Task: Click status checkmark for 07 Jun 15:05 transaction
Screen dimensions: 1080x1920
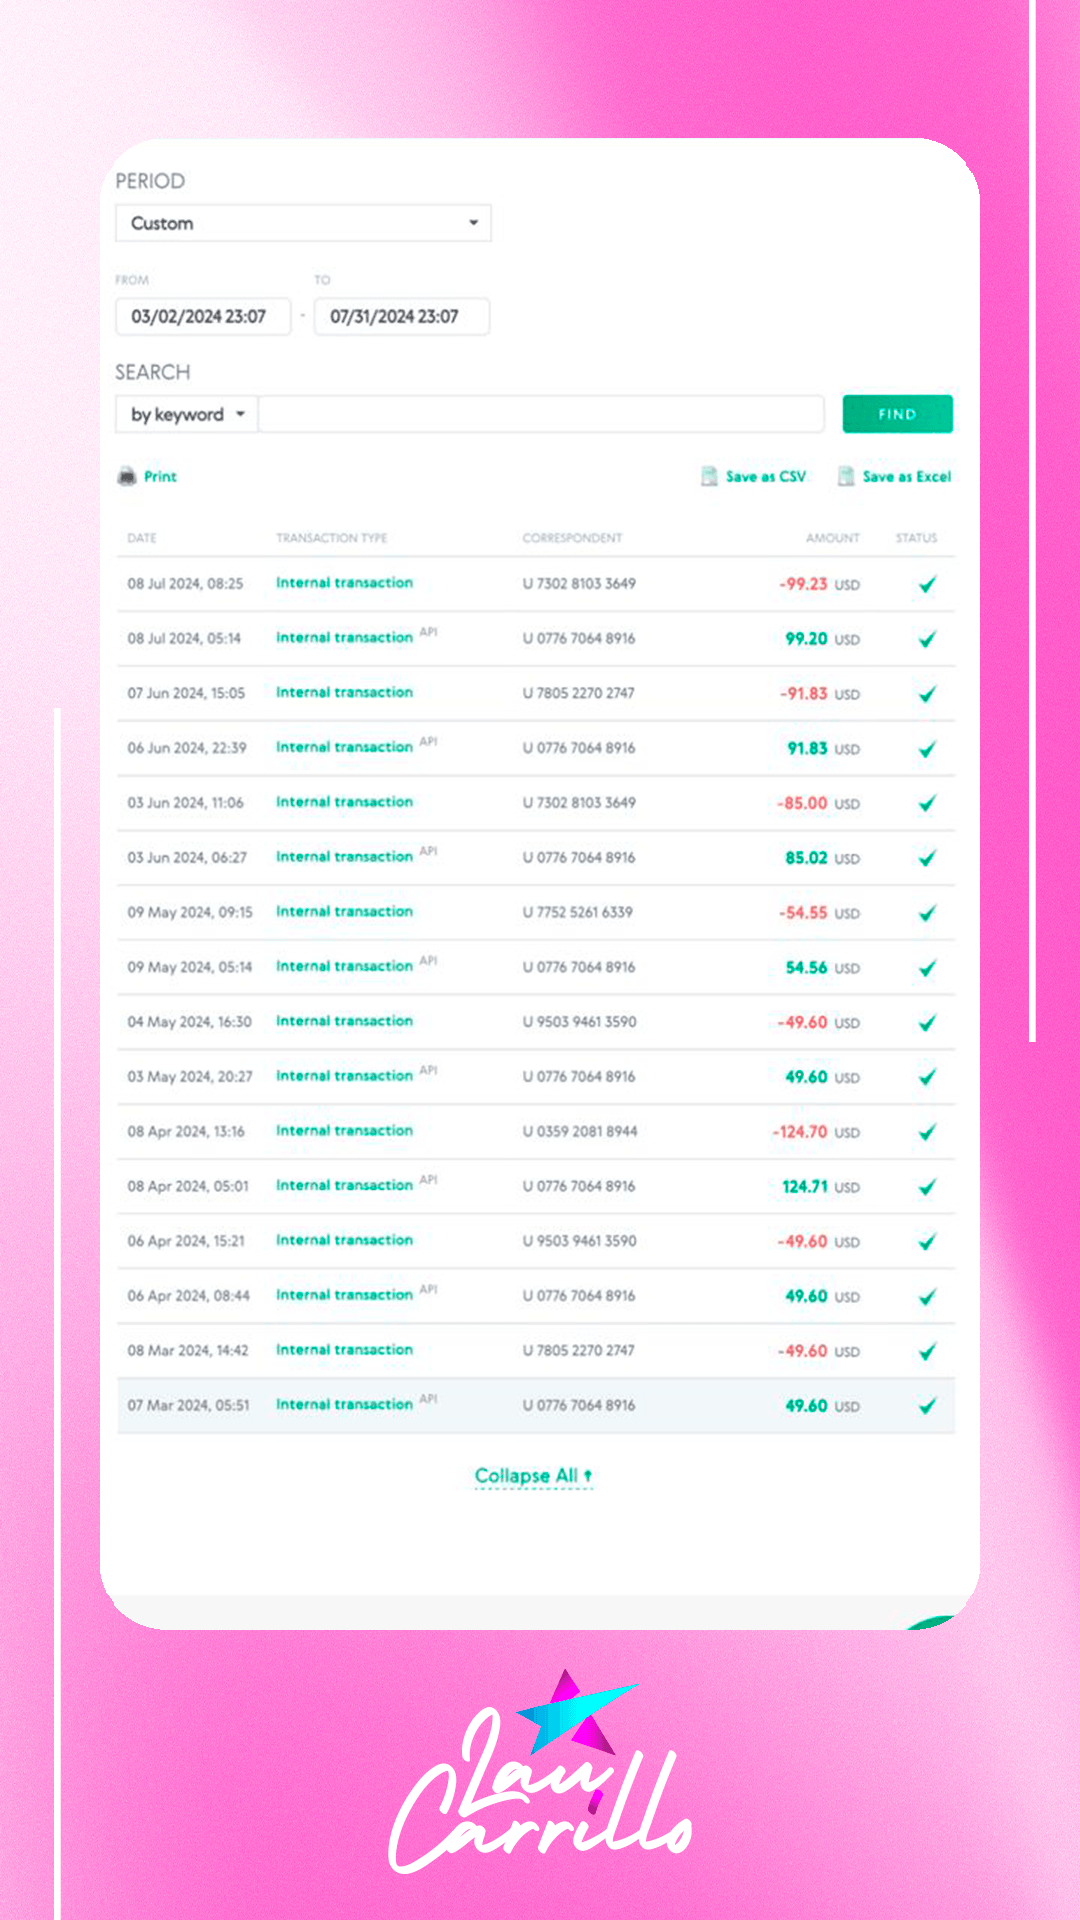Action: pyautogui.click(x=927, y=694)
